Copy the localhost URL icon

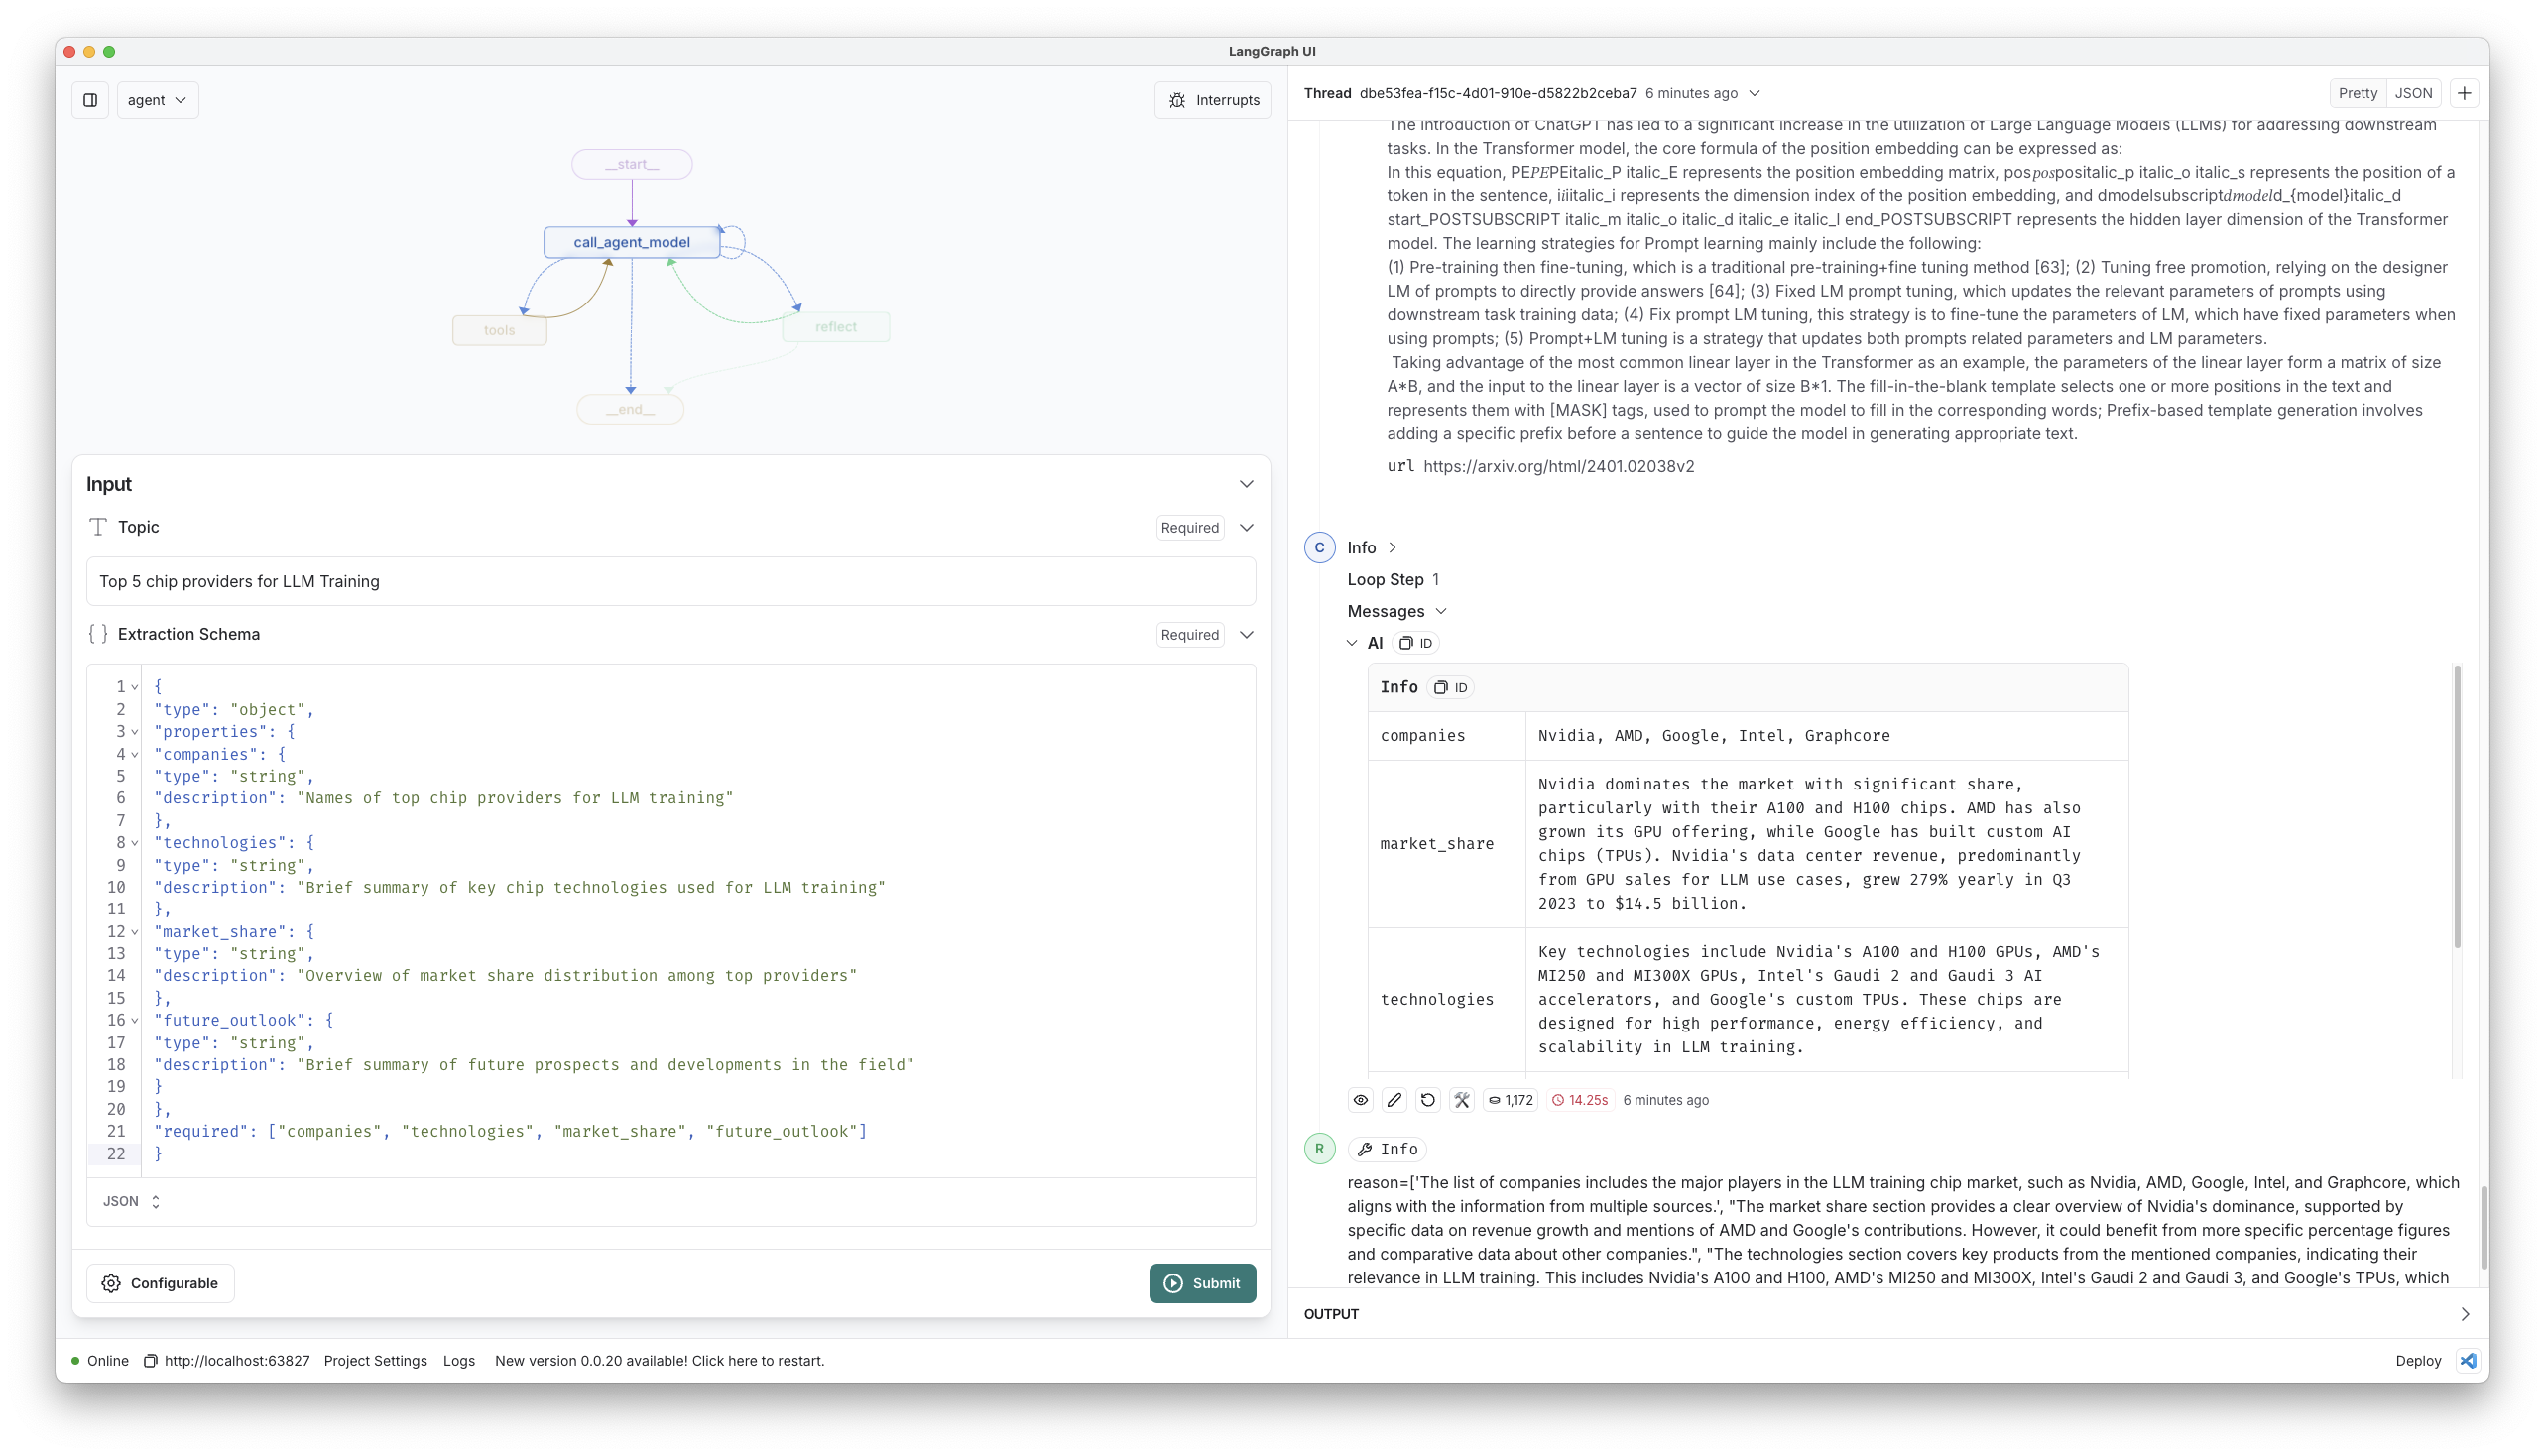click(151, 1361)
